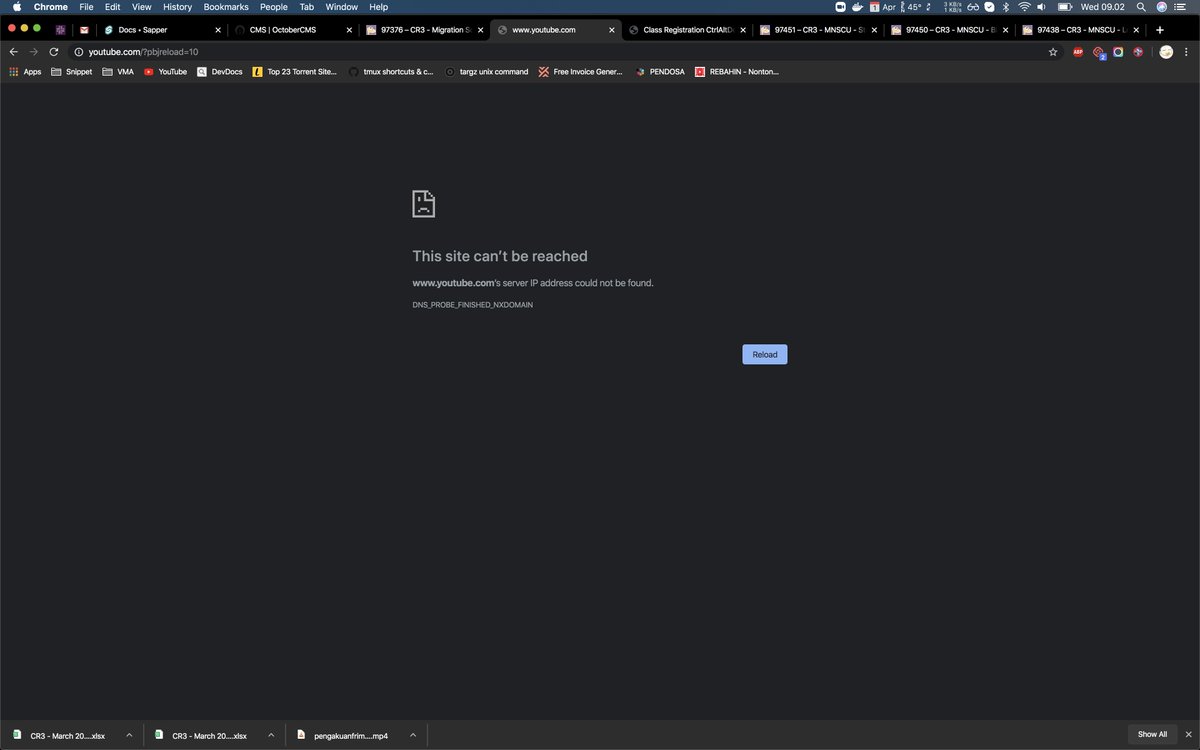Open the red extension with badge 2
This screenshot has height=750, width=1200.
point(1099,52)
